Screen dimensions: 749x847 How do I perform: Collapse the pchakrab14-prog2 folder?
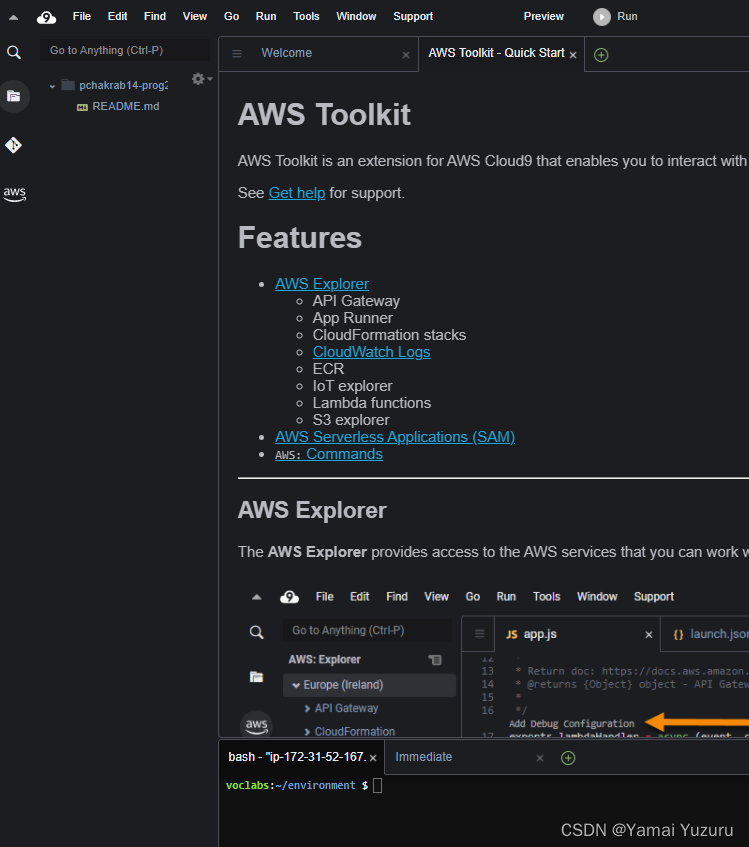pyautogui.click(x=52, y=86)
